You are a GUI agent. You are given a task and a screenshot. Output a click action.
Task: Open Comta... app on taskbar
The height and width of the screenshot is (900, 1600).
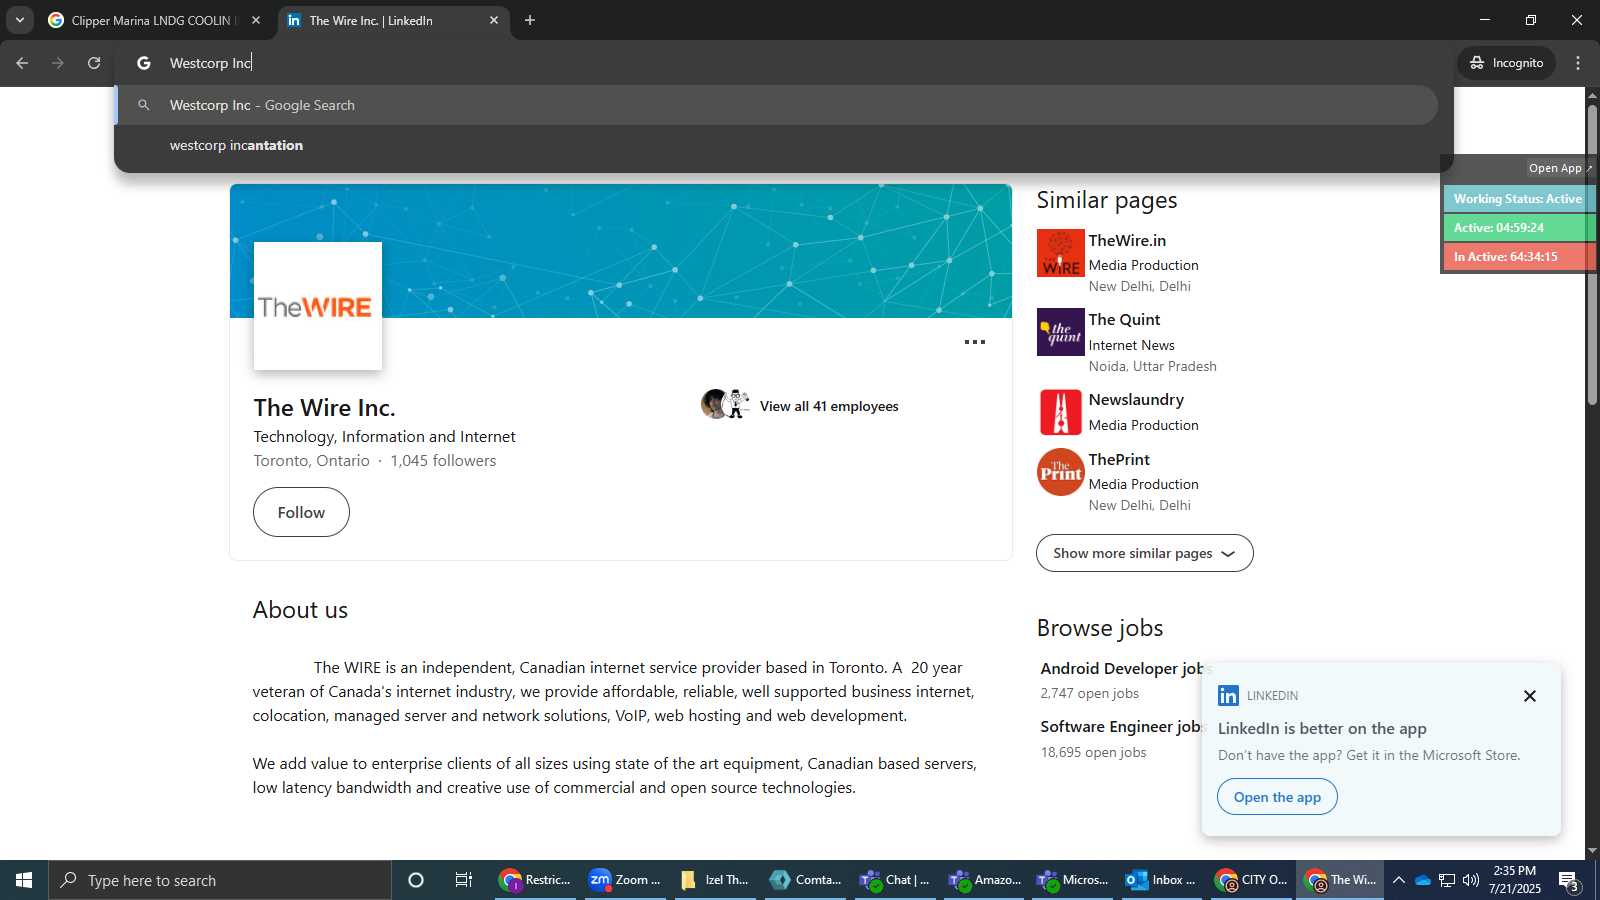(805, 880)
